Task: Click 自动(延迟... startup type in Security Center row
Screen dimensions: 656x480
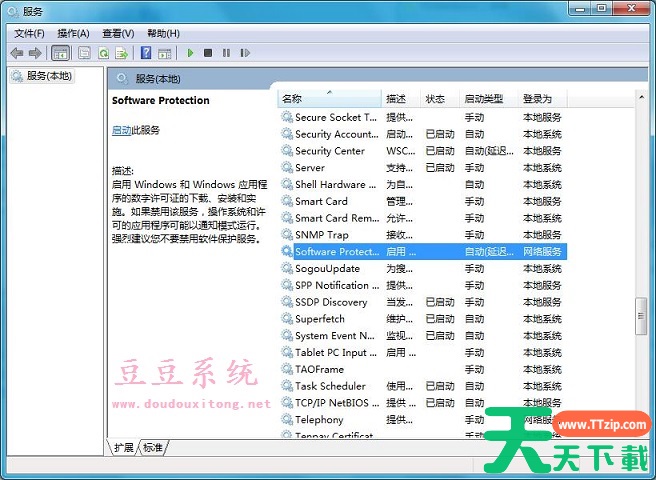Action: pyautogui.click(x=489, y=151)
